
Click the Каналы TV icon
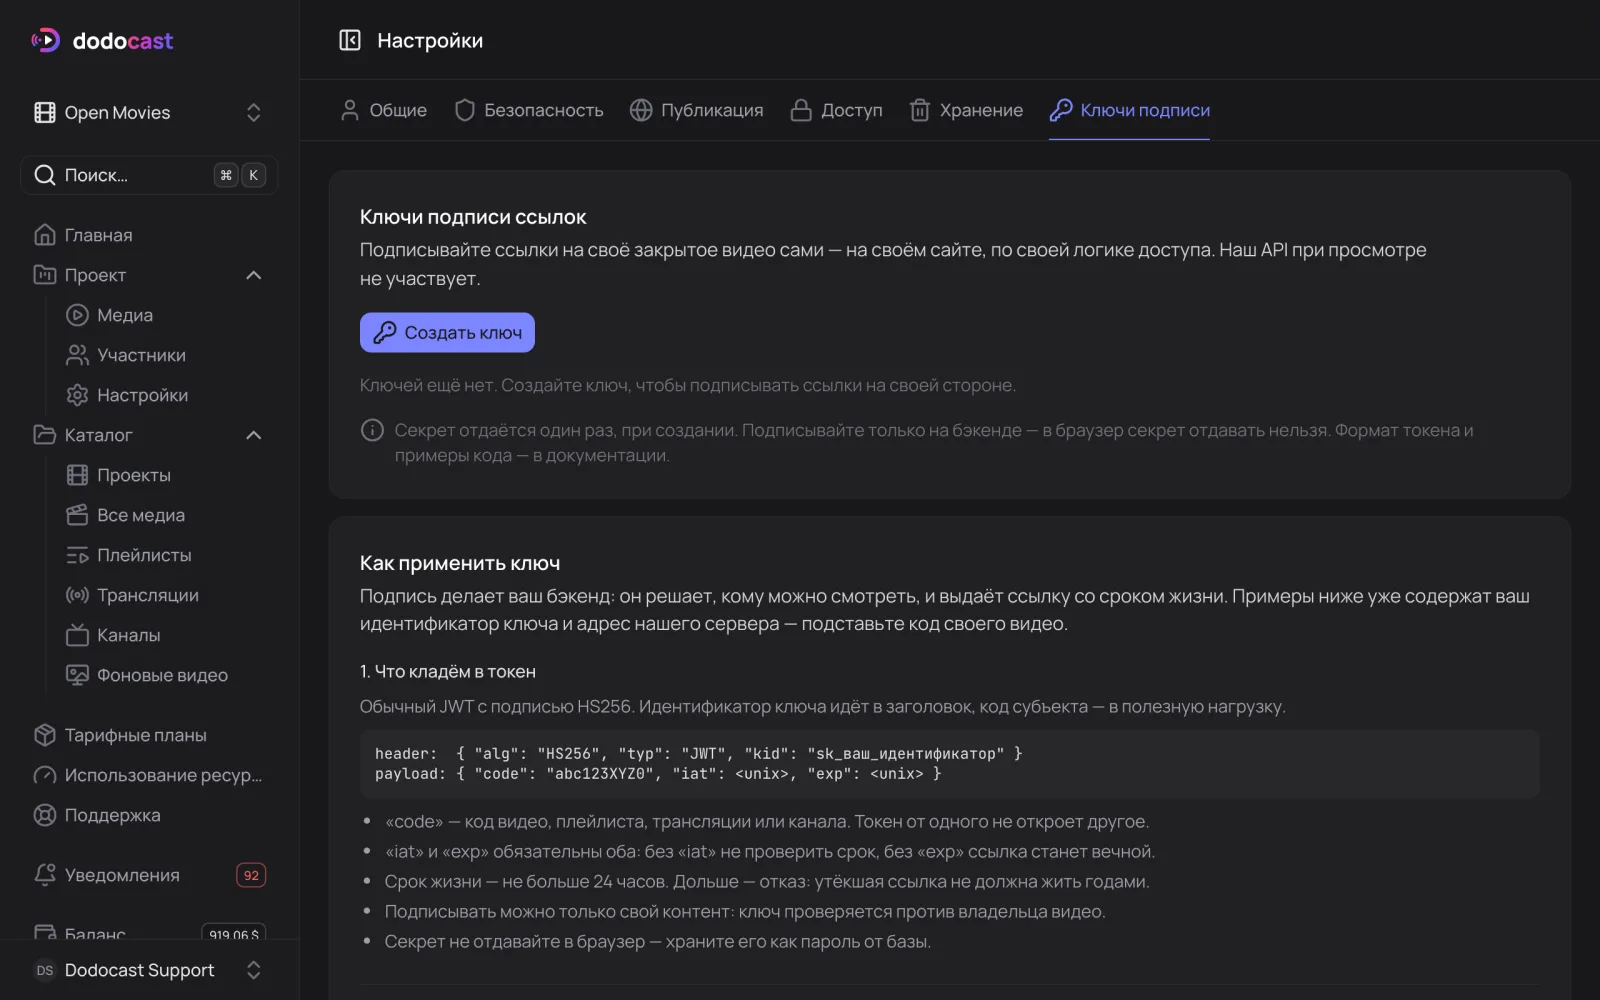click(x=77, y=635)
